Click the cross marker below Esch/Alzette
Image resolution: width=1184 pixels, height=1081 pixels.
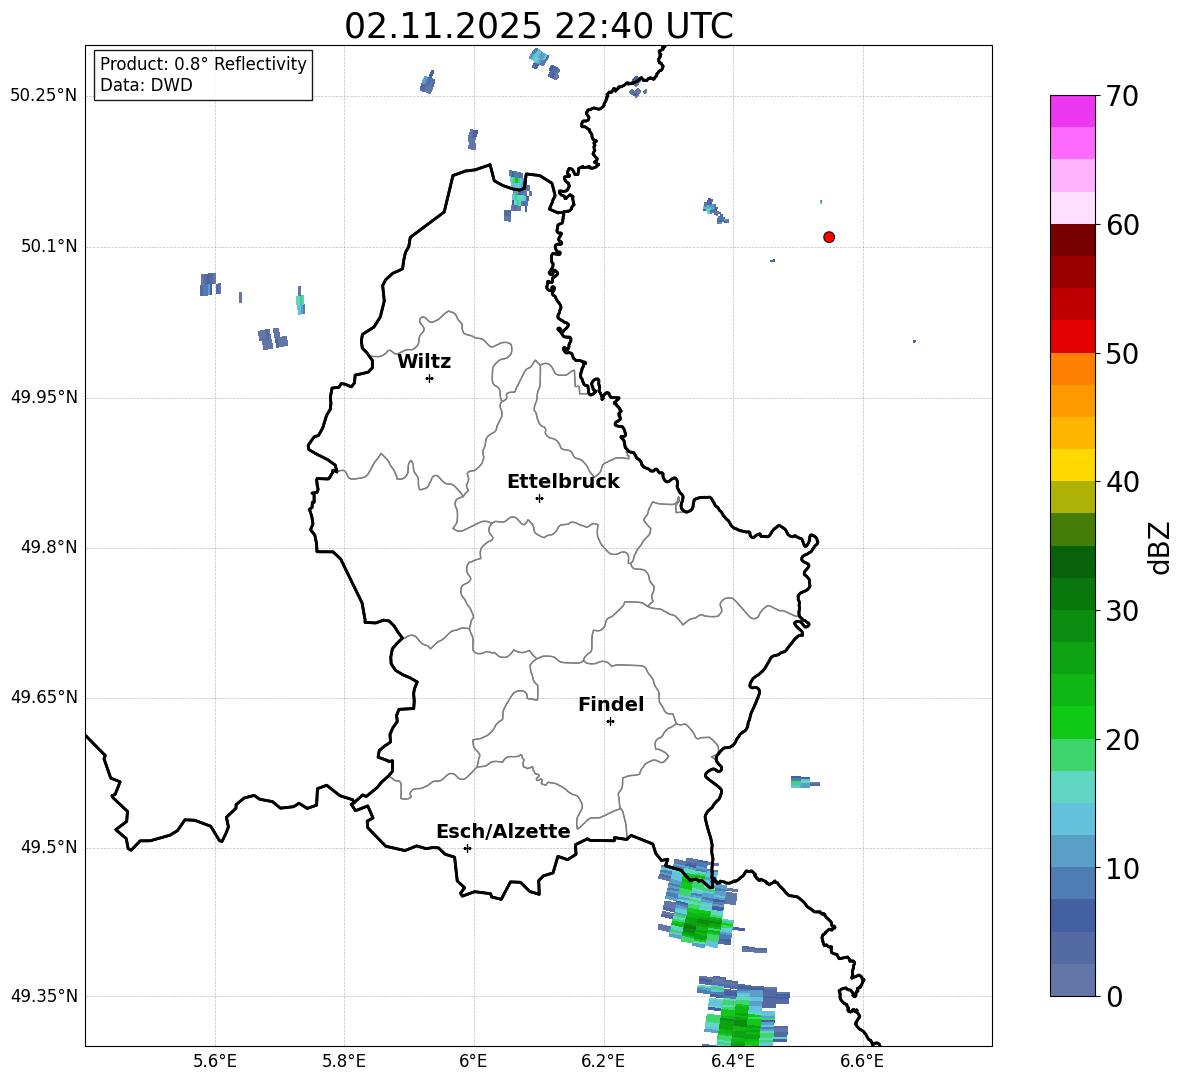pos(467,848)
